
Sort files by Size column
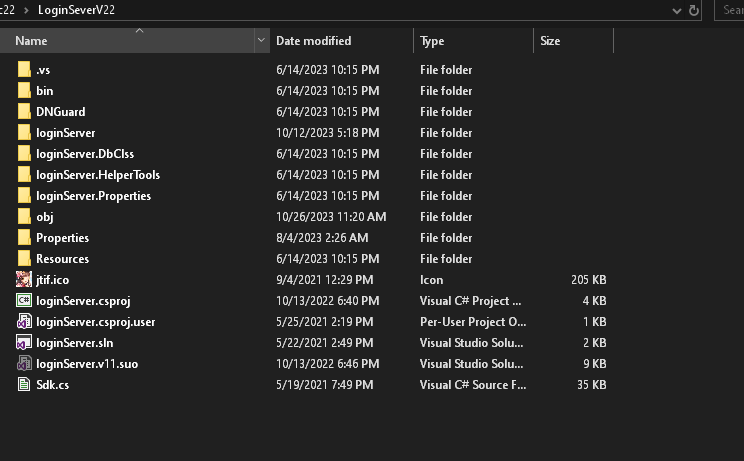point(550,41)
